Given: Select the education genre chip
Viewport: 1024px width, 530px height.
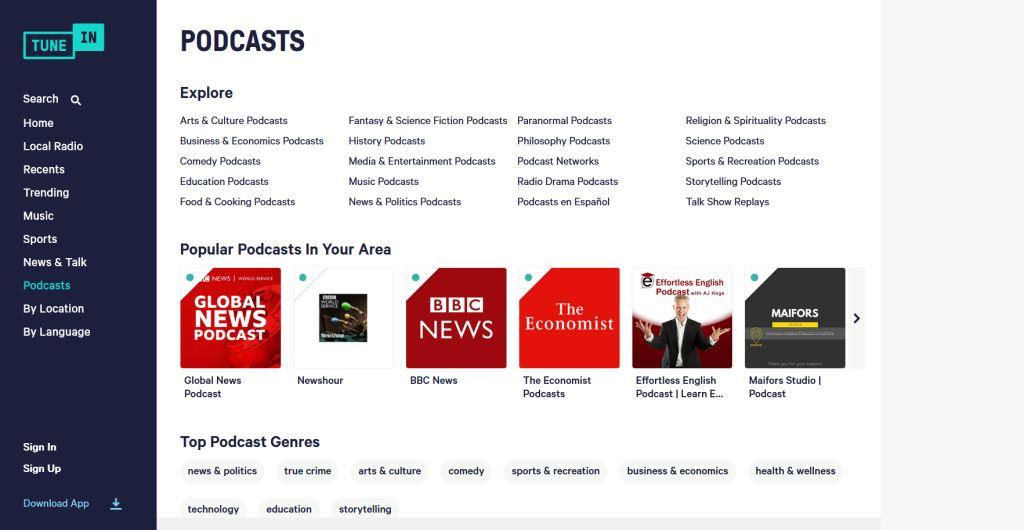Looking at the screenshot, I should point(289,509).
